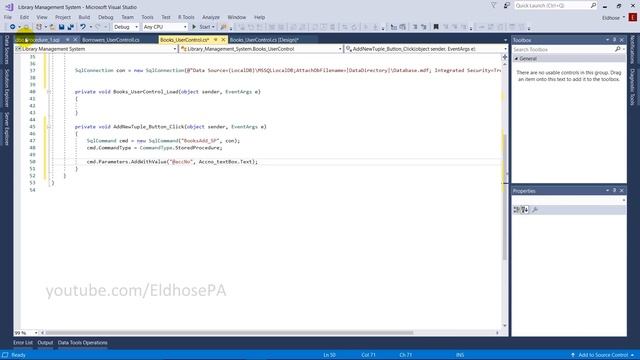Open the Server Explorer side tab
This screenshot has width=640, height=360.
coord(7,129)
